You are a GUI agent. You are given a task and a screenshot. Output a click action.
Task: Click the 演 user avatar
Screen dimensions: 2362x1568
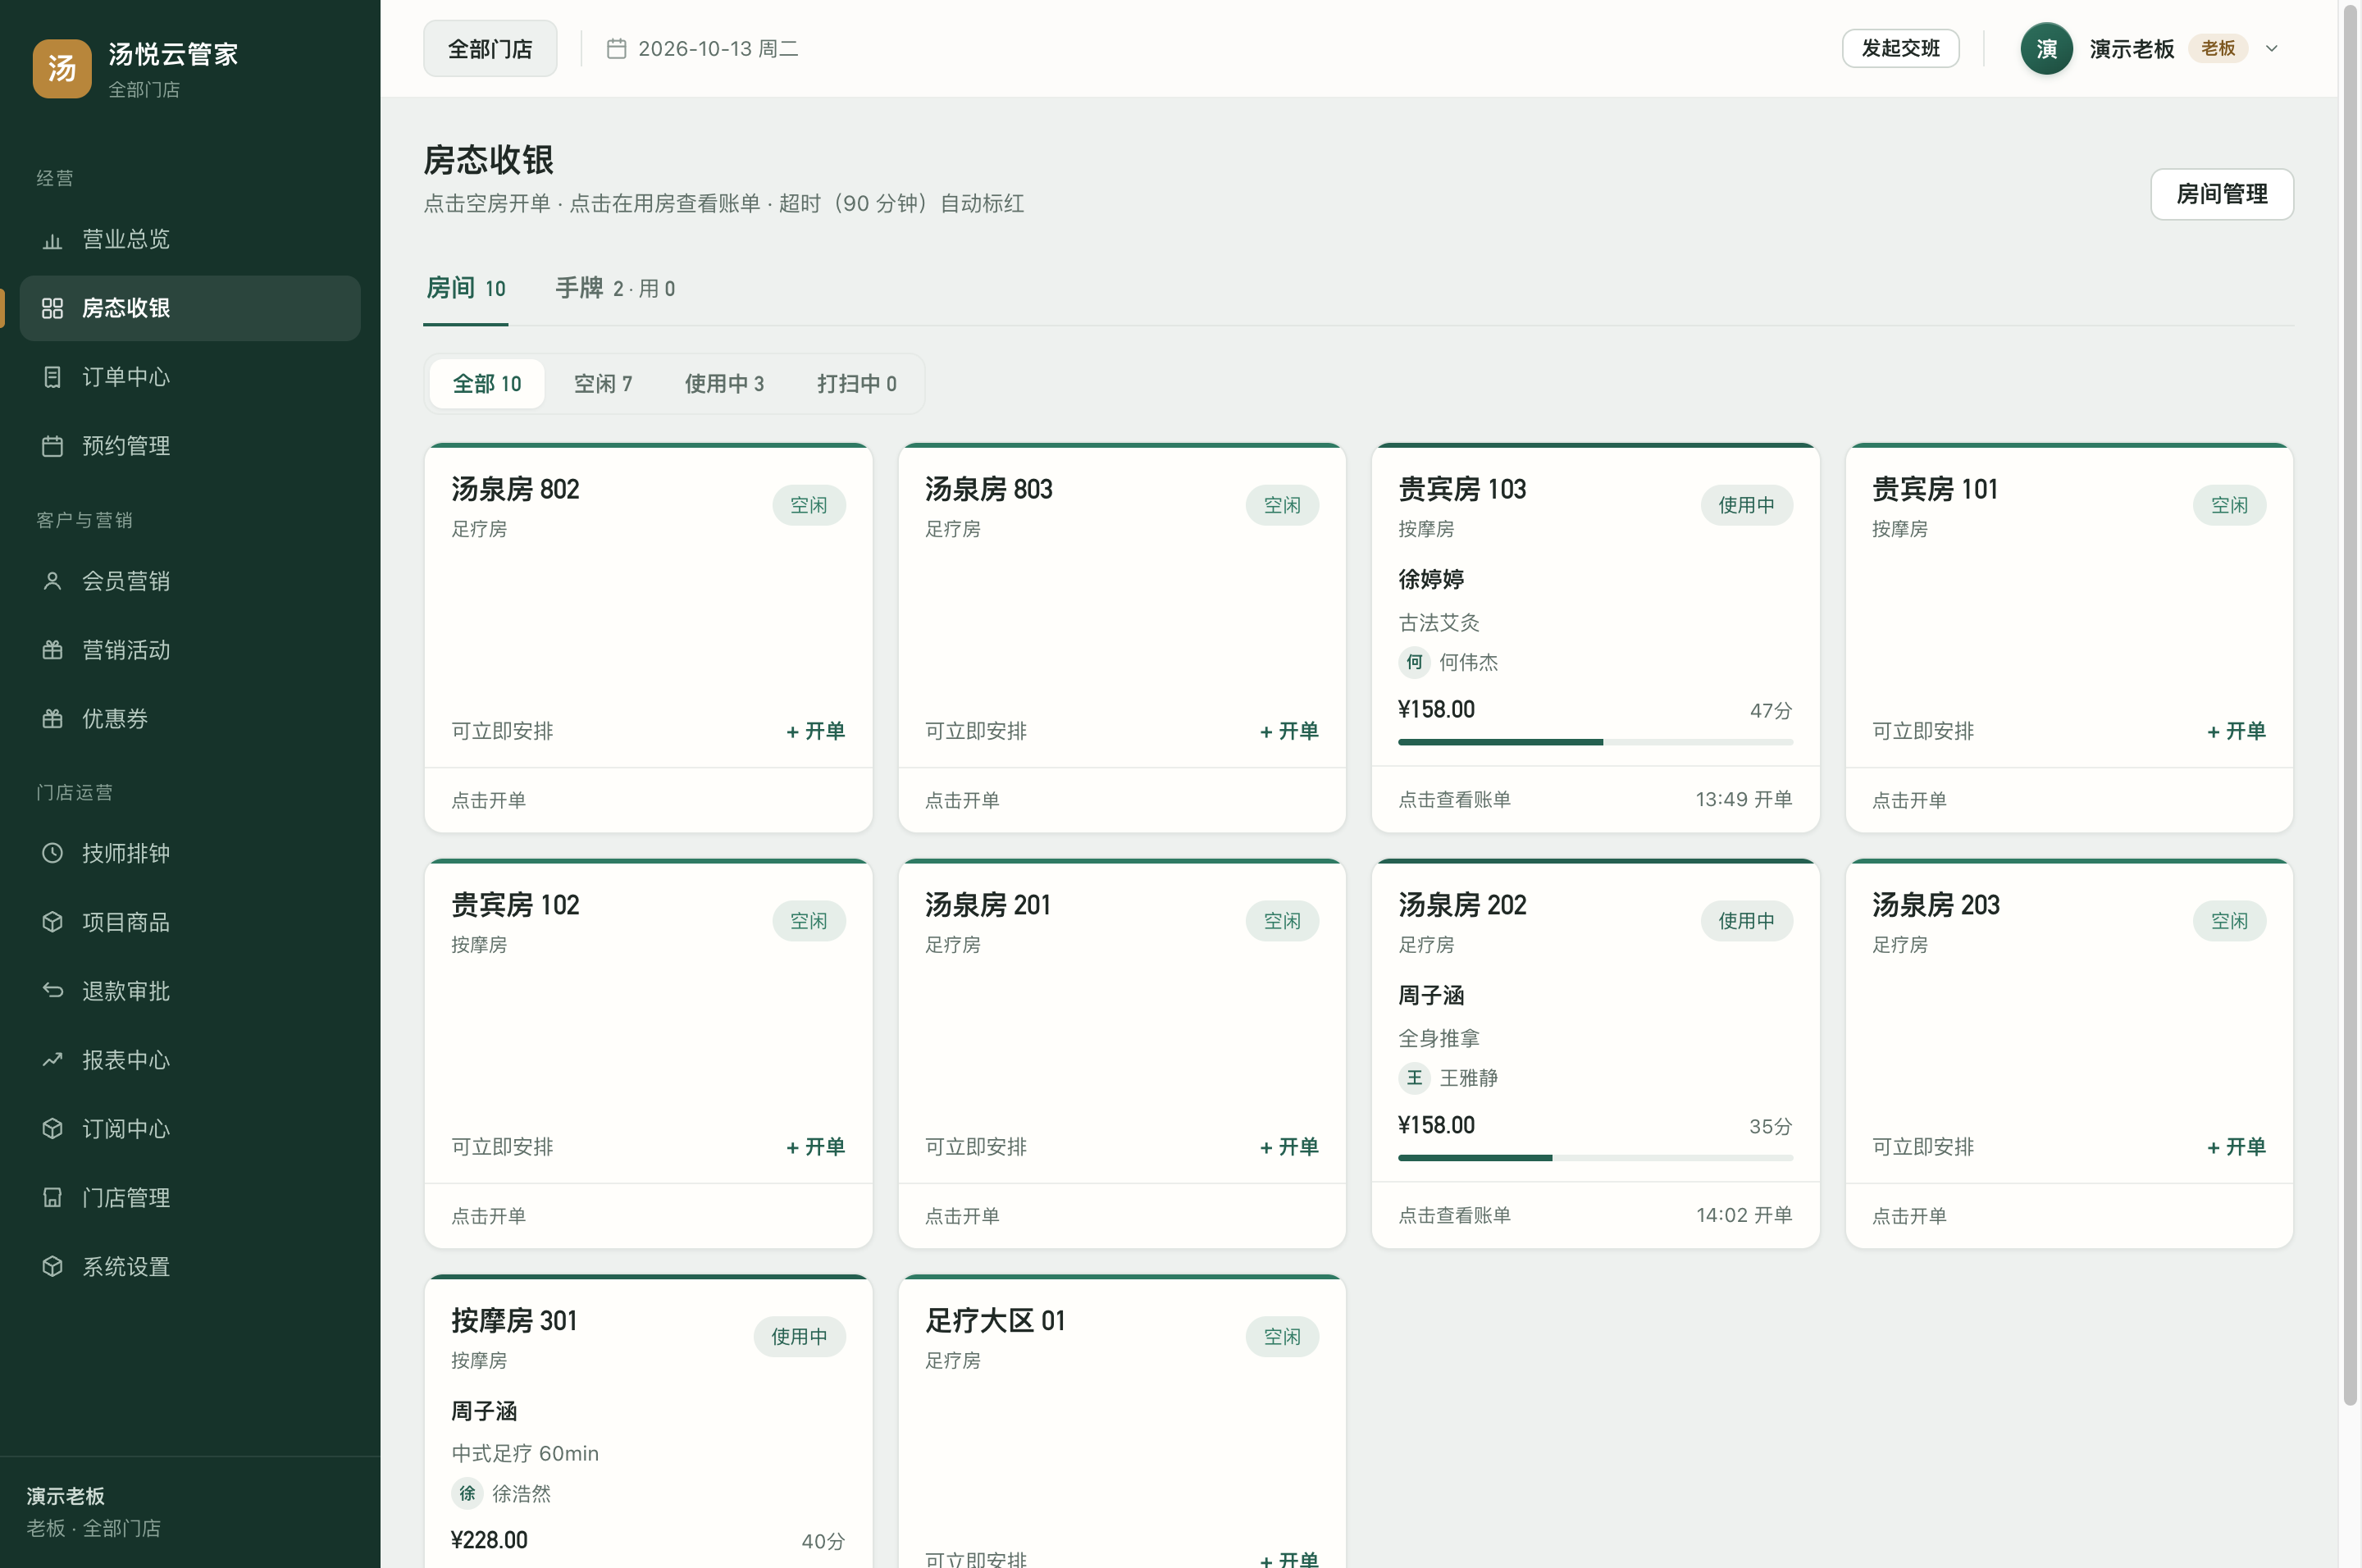point(2046,48)
